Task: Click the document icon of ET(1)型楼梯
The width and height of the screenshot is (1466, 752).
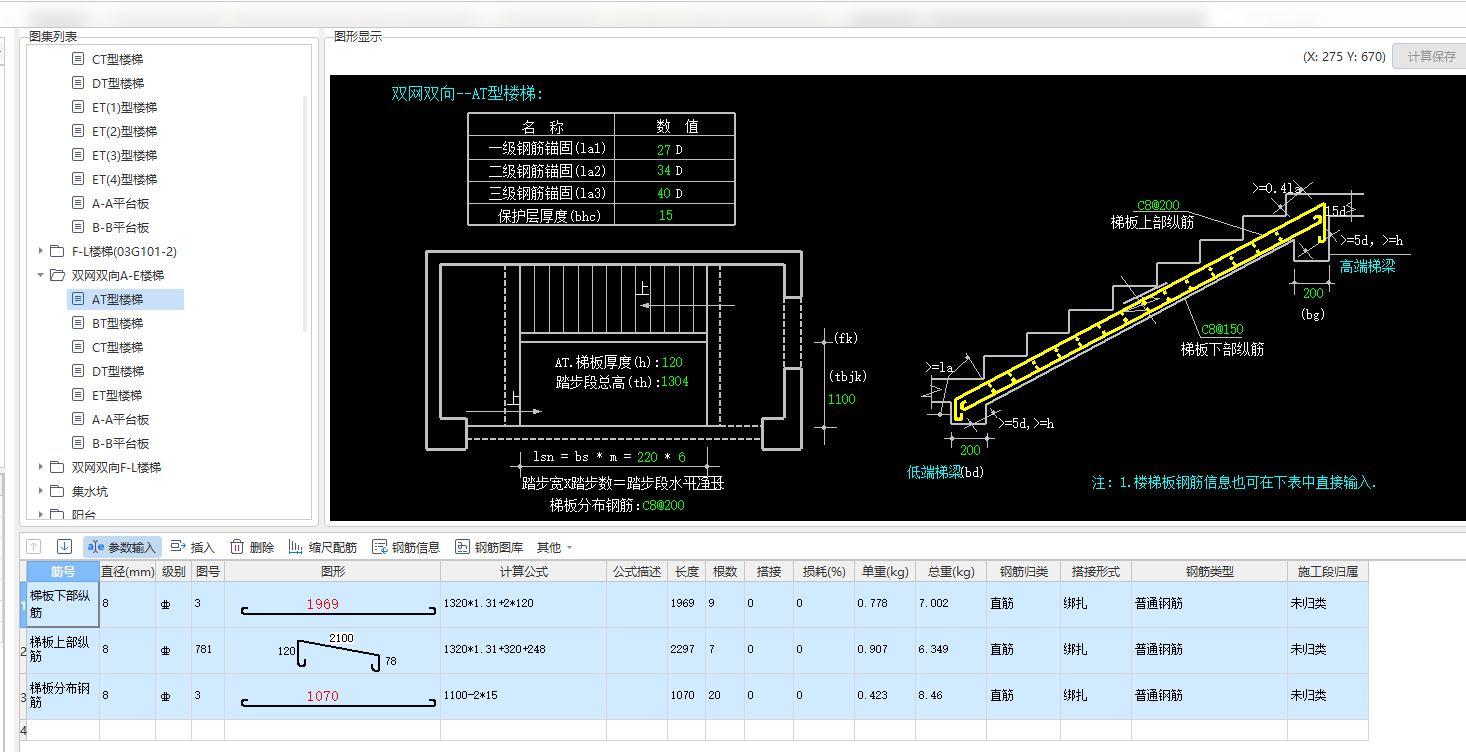Action: coord(78,107)
